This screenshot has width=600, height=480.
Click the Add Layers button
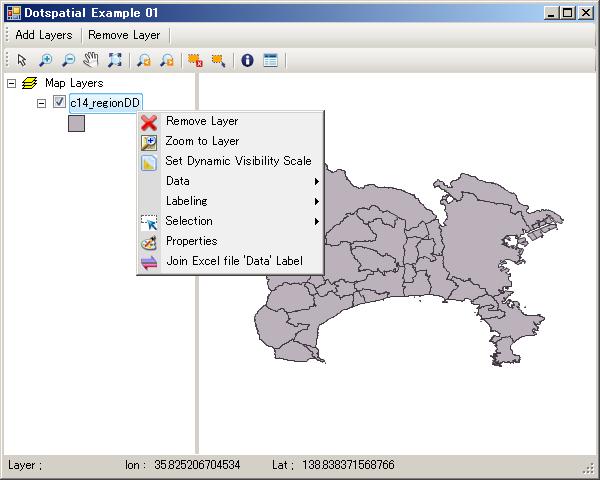click(x=44, y=35)
